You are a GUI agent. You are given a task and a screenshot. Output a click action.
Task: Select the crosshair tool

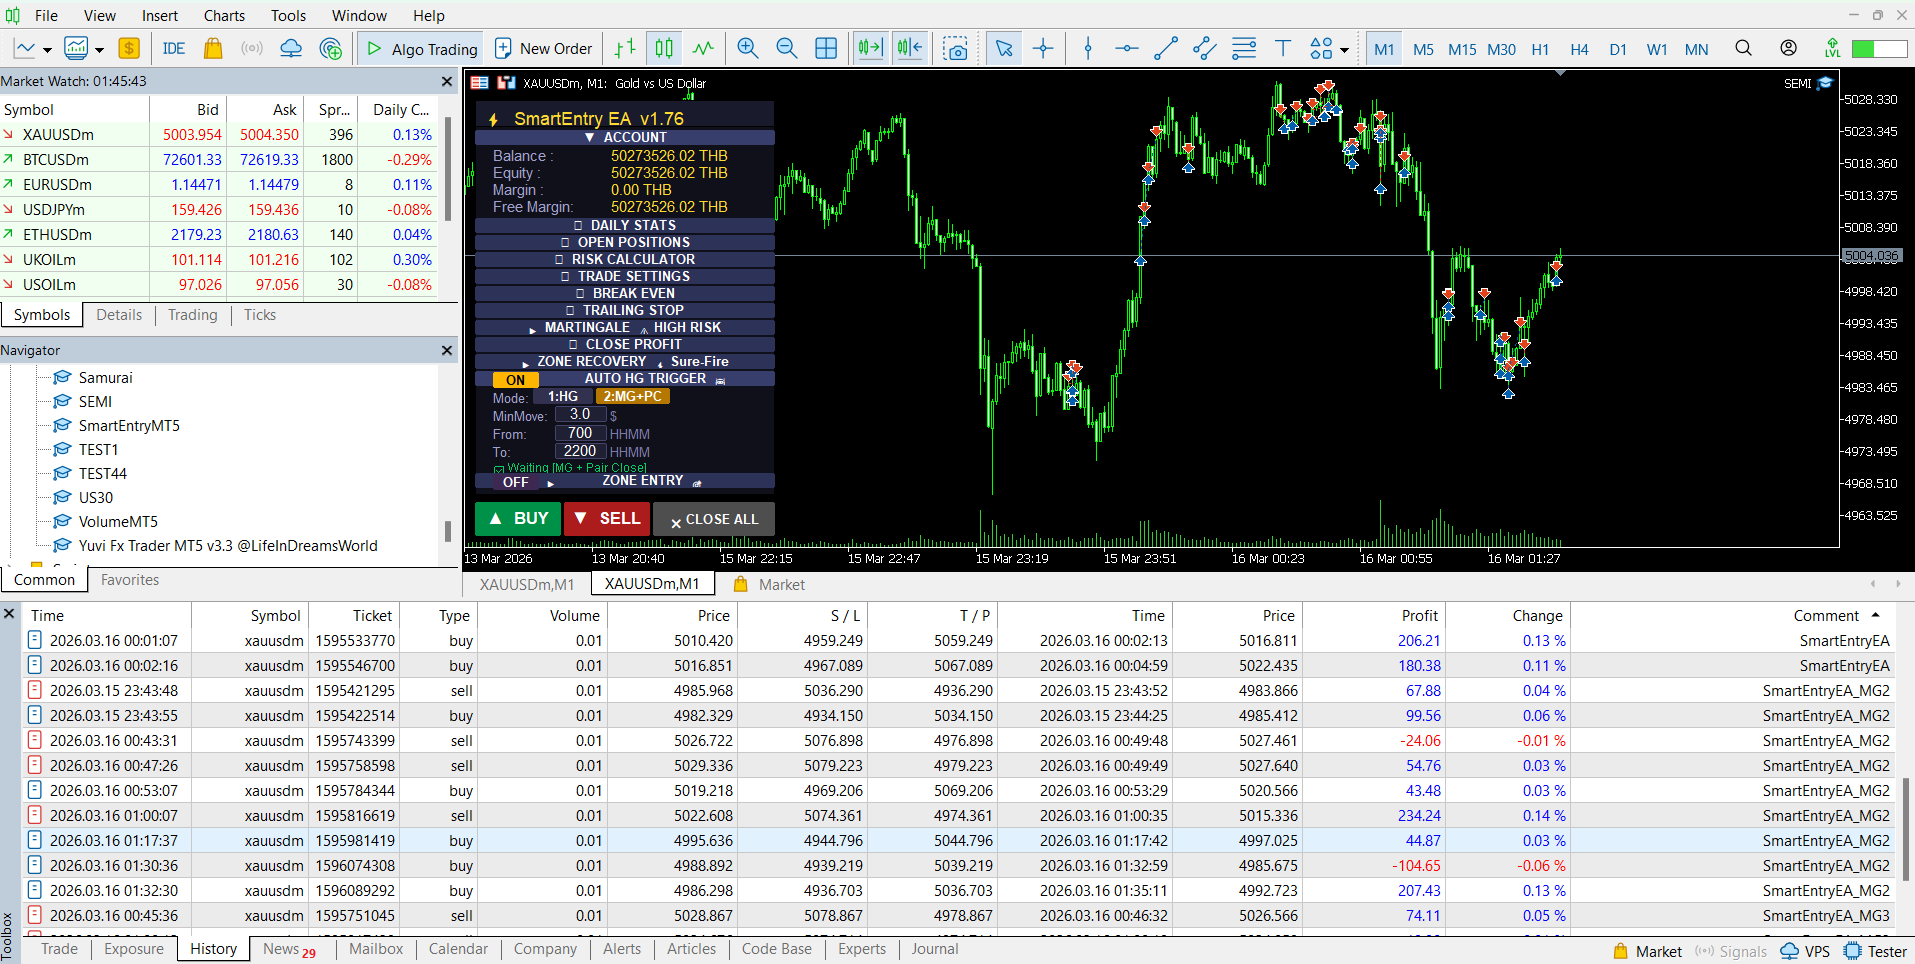tap(1043, 49)
